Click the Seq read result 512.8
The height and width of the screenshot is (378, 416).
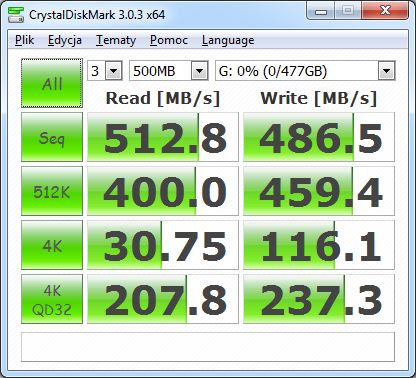tap(163, 137)
